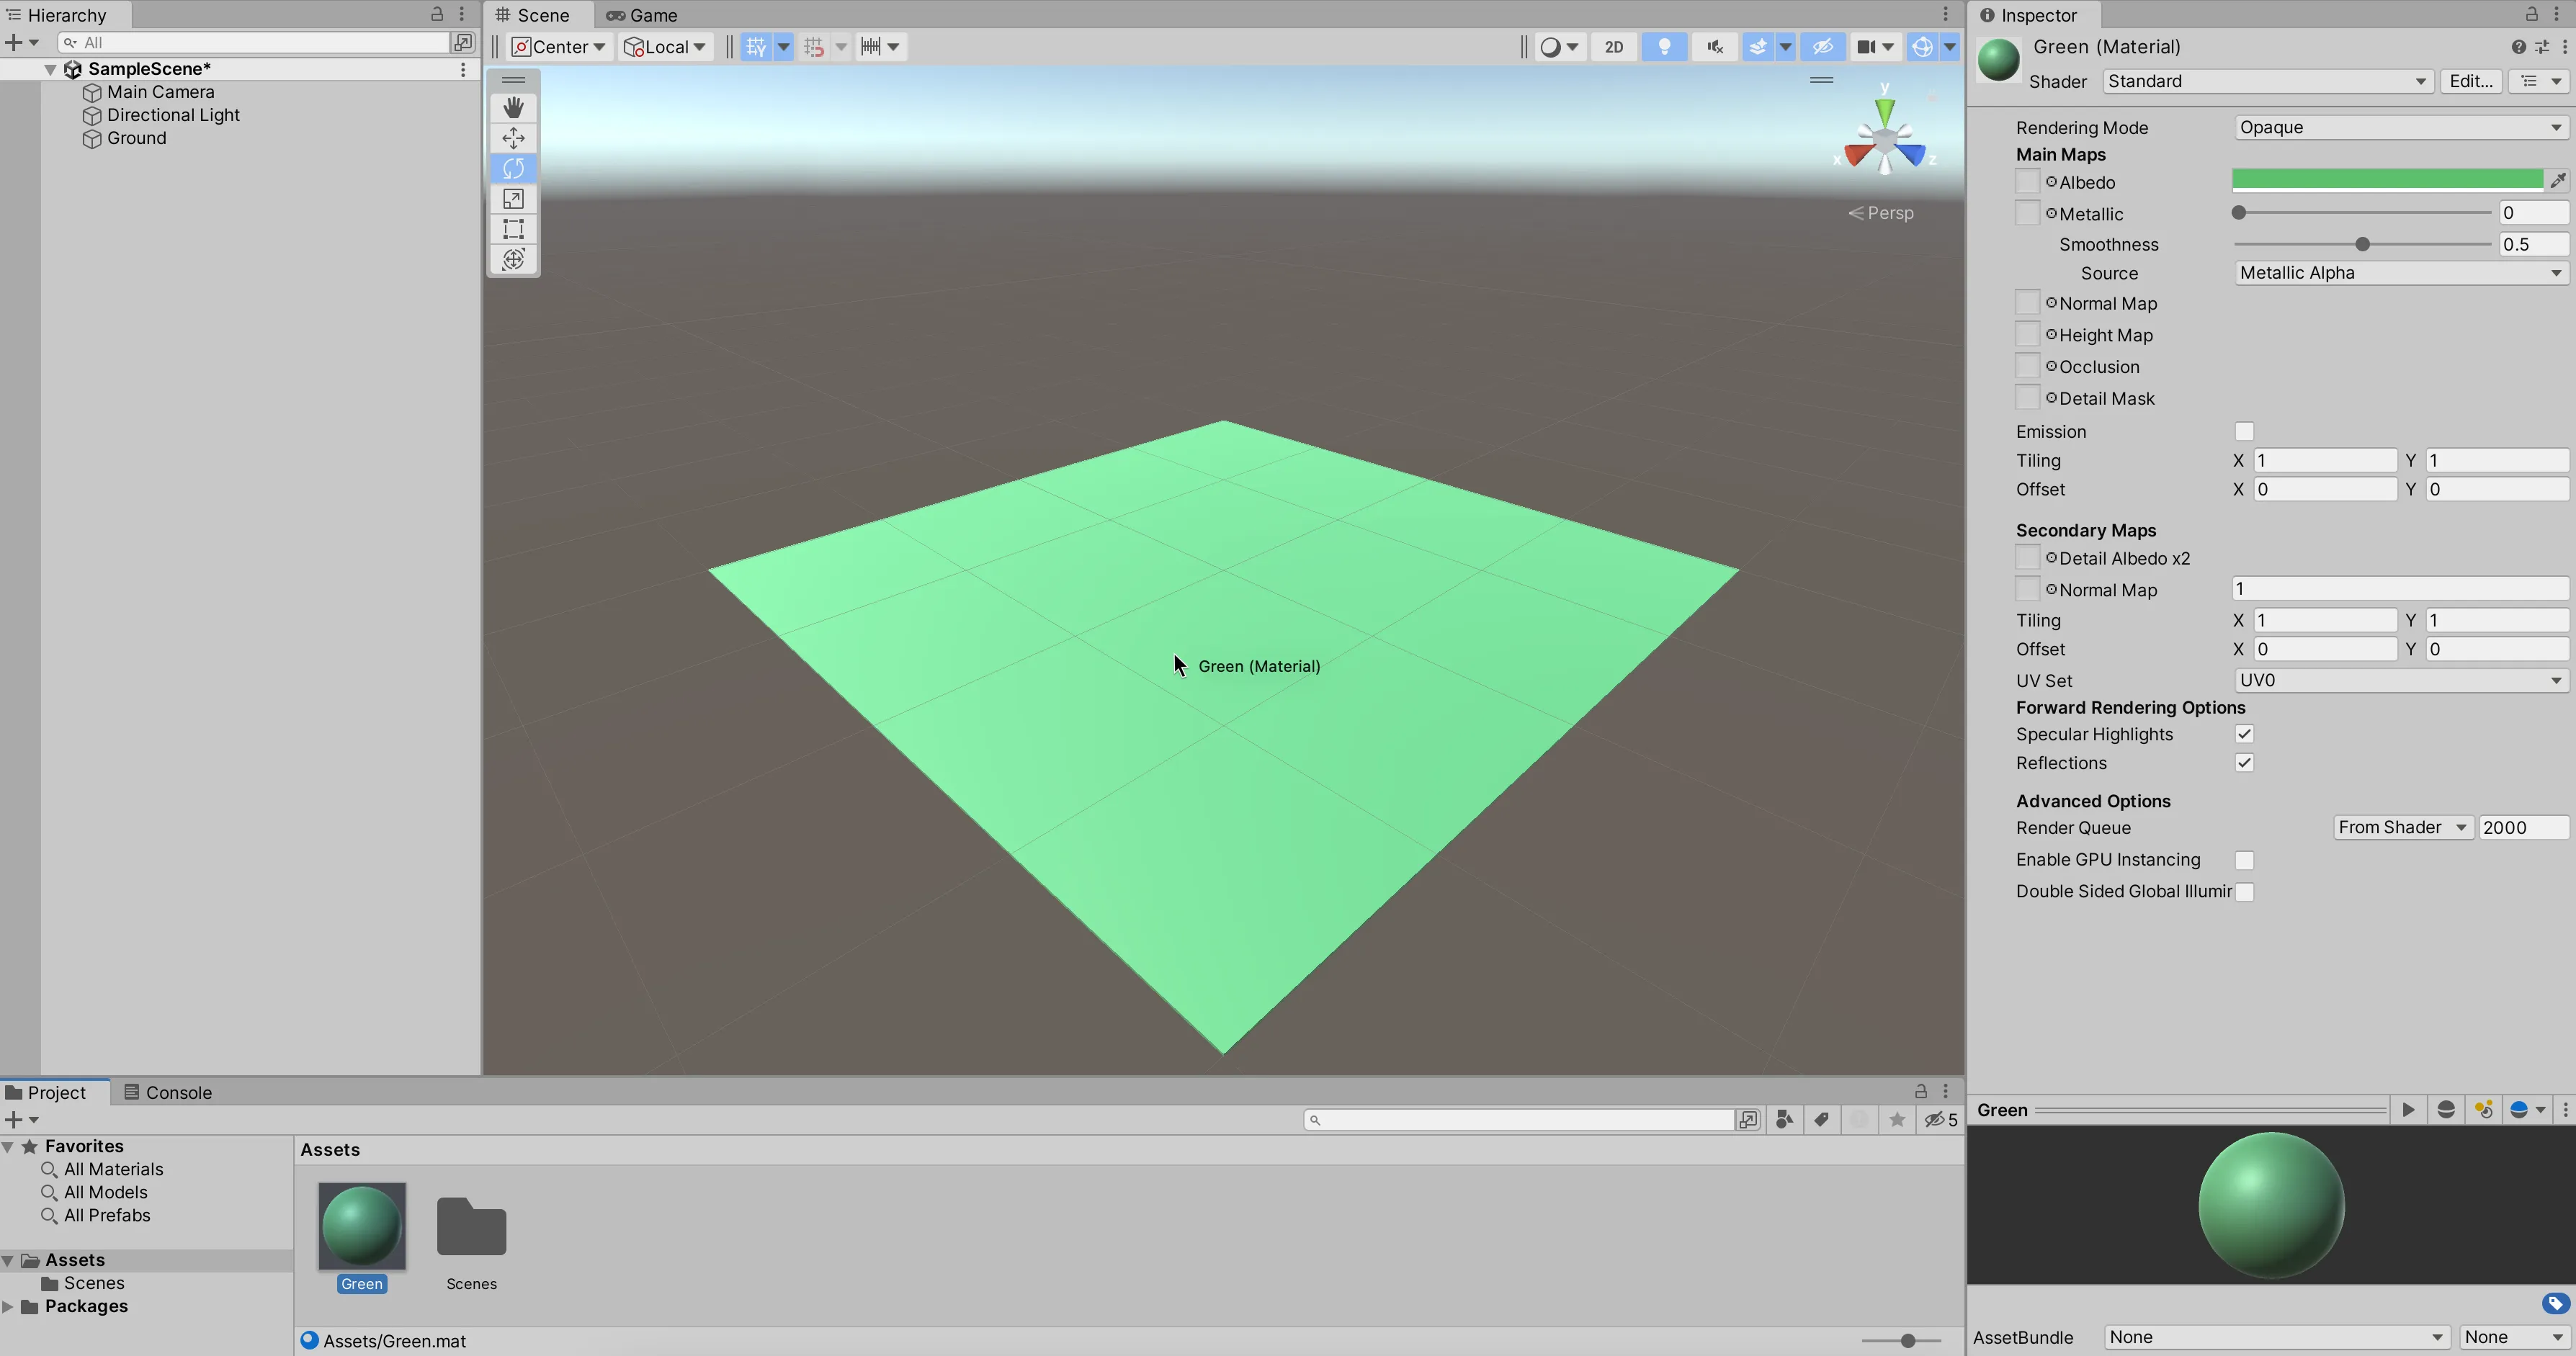Open the Shader Standard dropdown

click(2267, 81)
